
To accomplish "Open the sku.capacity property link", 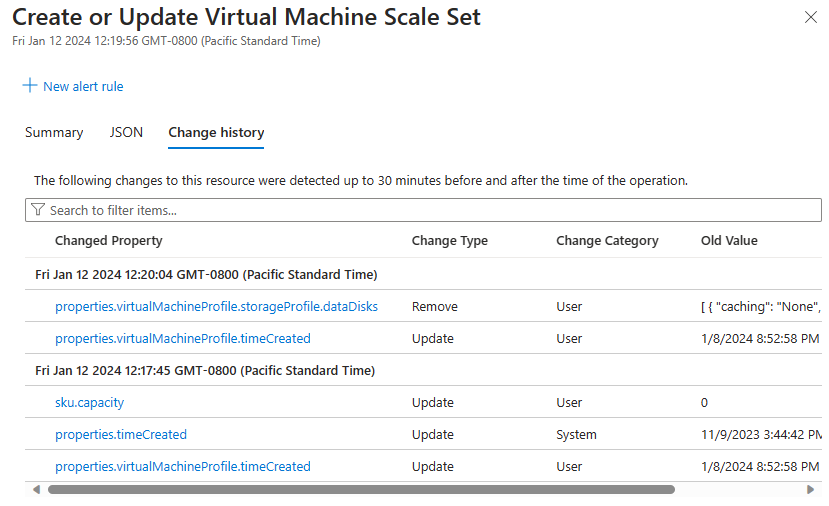I will click(90, 402).
